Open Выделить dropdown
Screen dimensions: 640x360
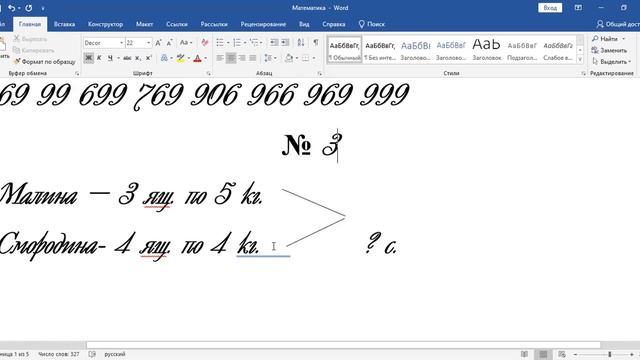pos(611,62)
